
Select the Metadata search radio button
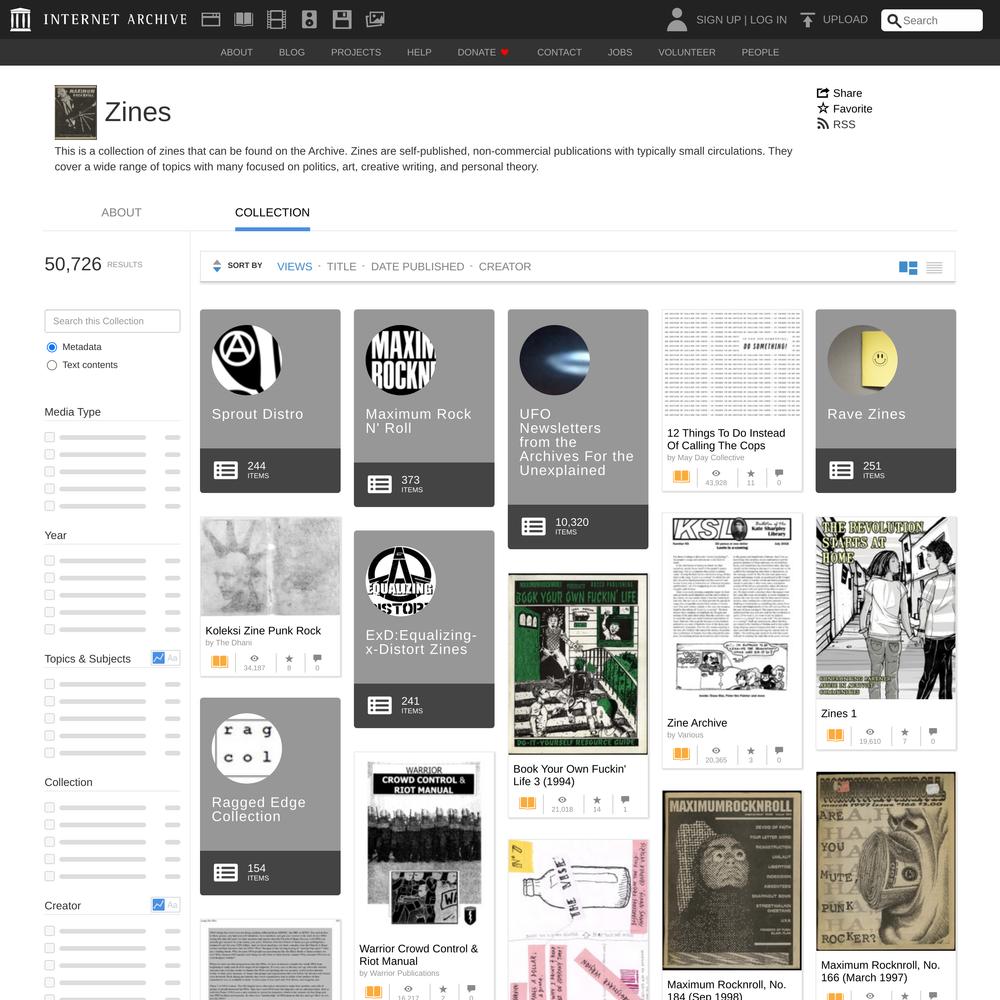click(x=52, y=347)
